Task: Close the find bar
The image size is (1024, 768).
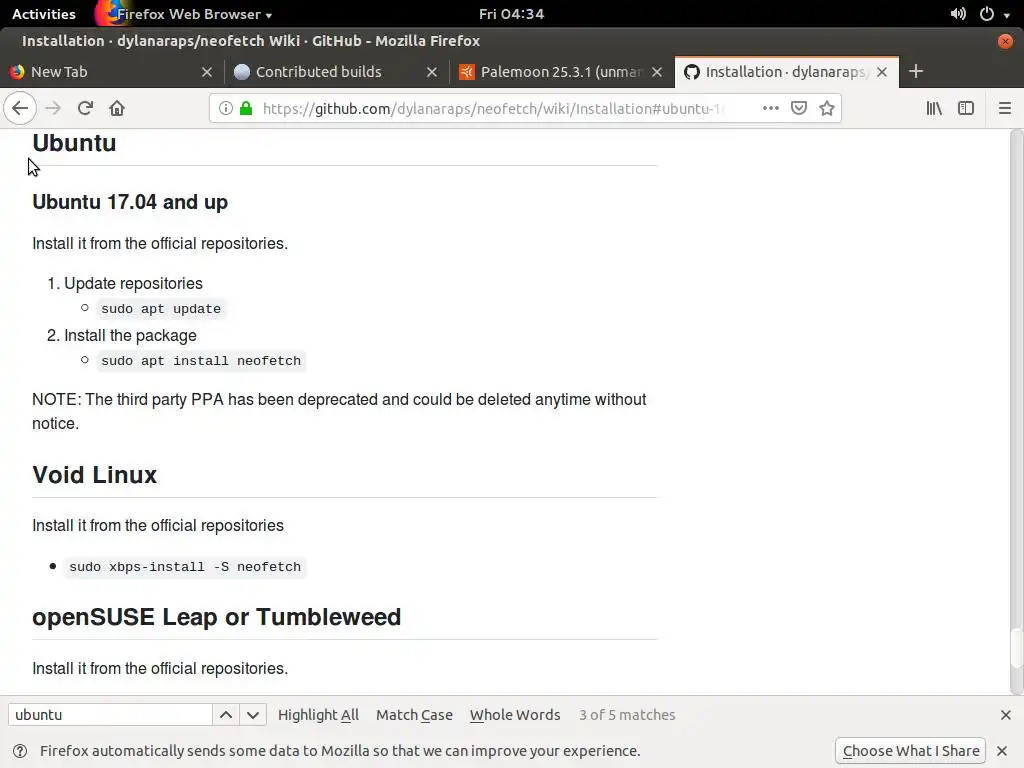Action: coord(1006,714)
